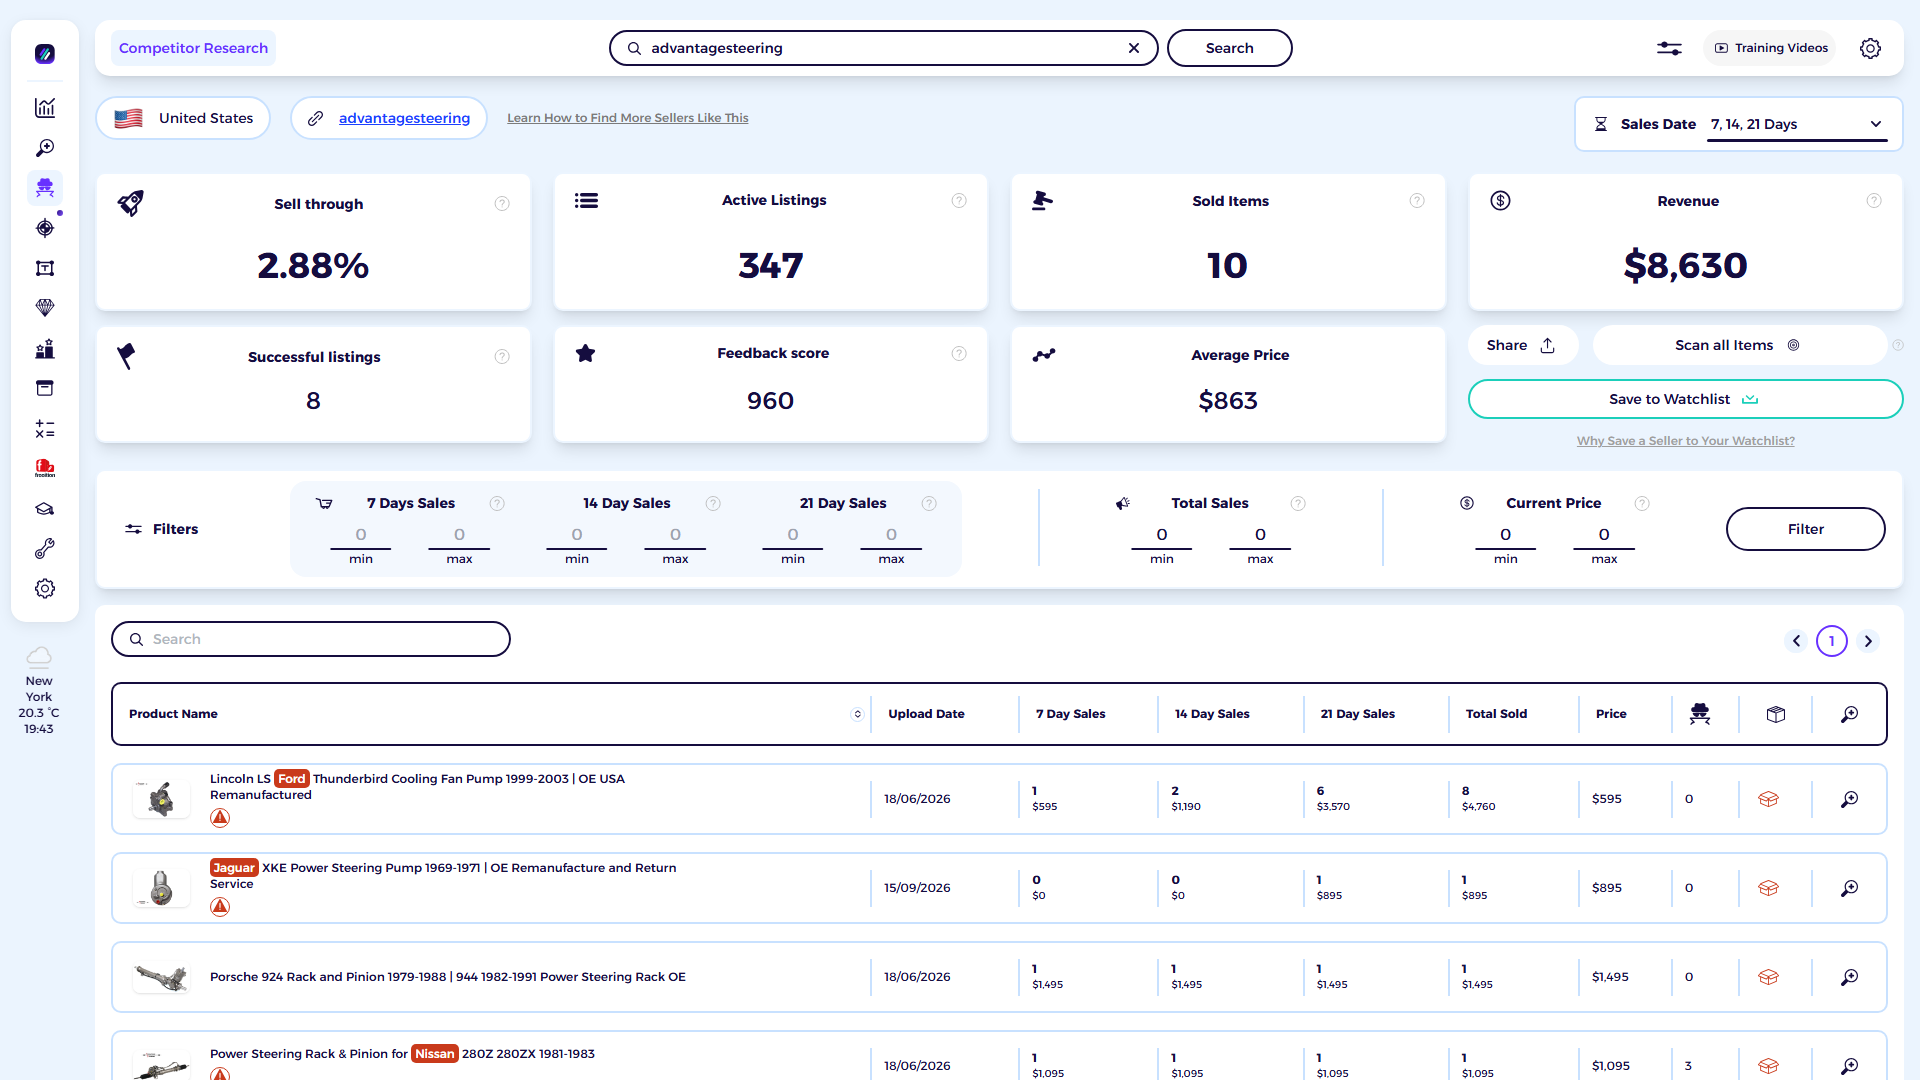1920x1080 pixels.
Task: Open the product research magnifier icon in sidebar
Action: click(x=45, y=148)
